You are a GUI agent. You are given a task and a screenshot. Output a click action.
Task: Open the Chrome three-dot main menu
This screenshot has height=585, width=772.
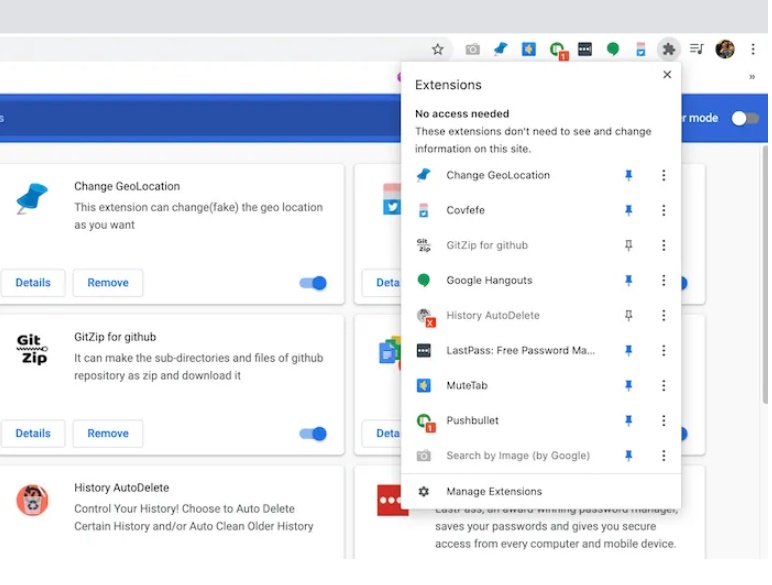tap(753, 49)
